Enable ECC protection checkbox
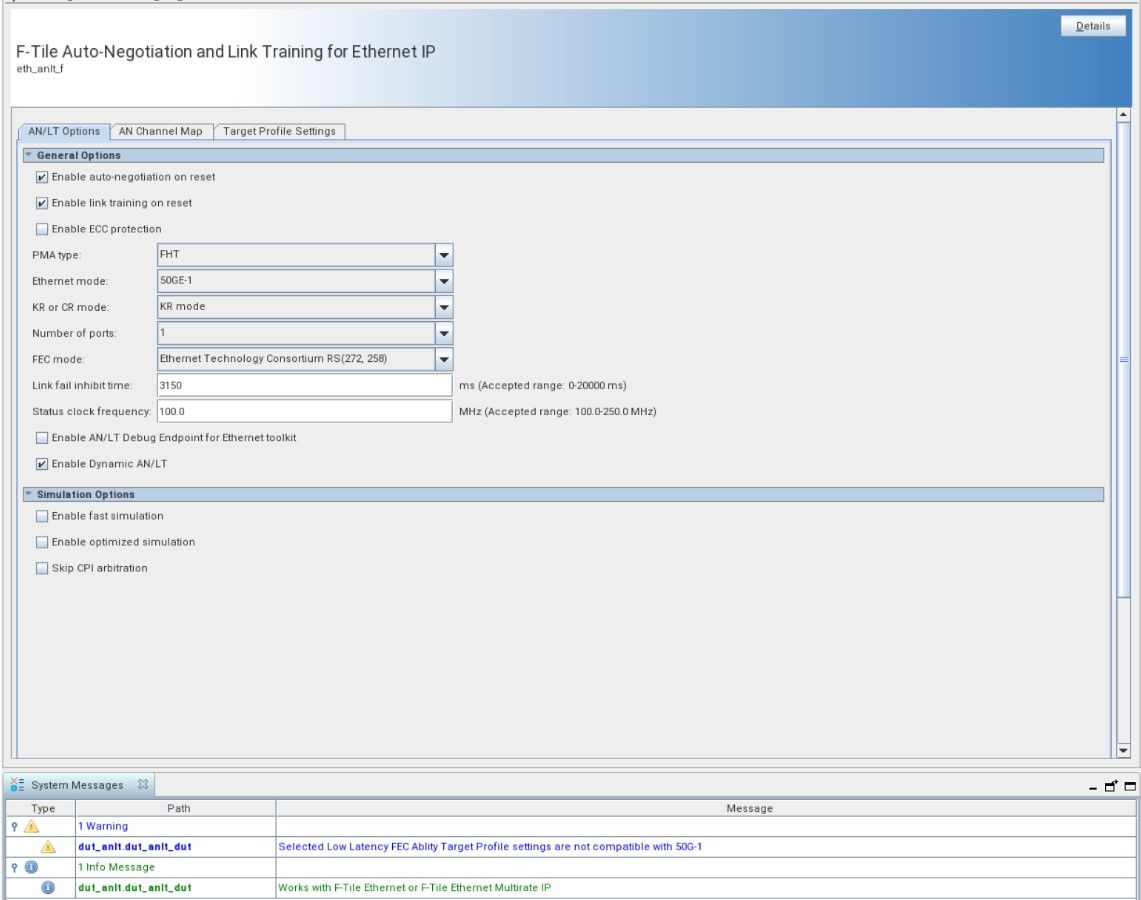 42,229
